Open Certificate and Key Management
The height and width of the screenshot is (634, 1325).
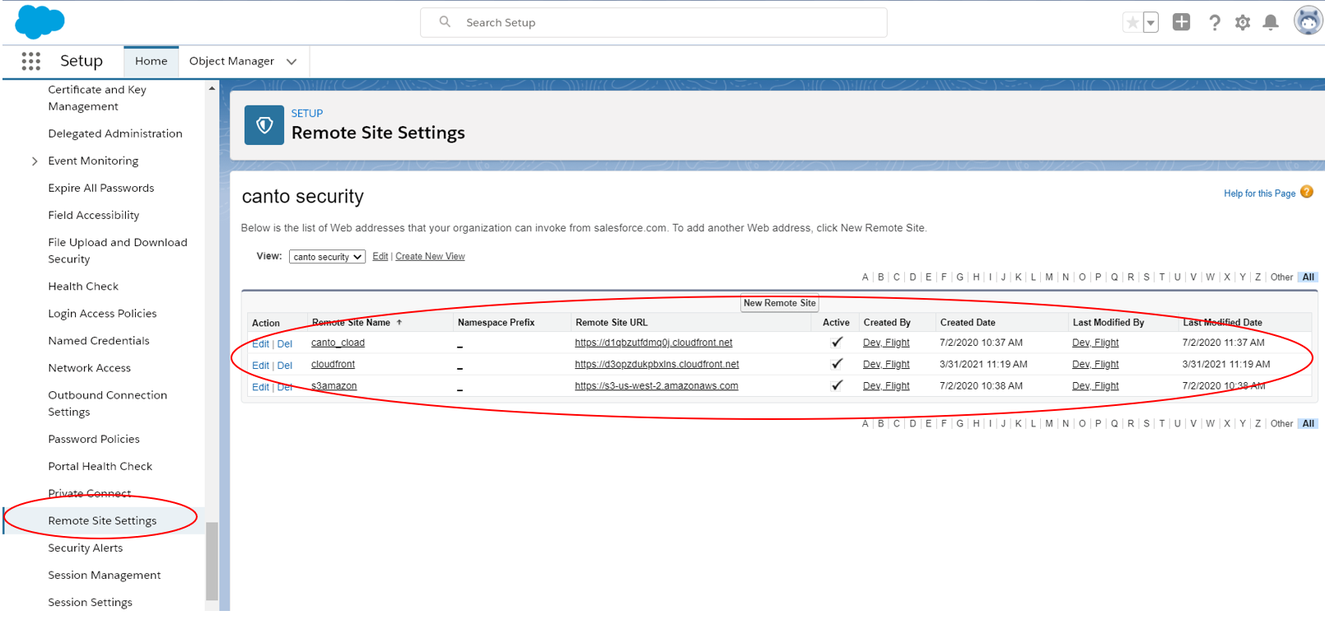[97, 98]
